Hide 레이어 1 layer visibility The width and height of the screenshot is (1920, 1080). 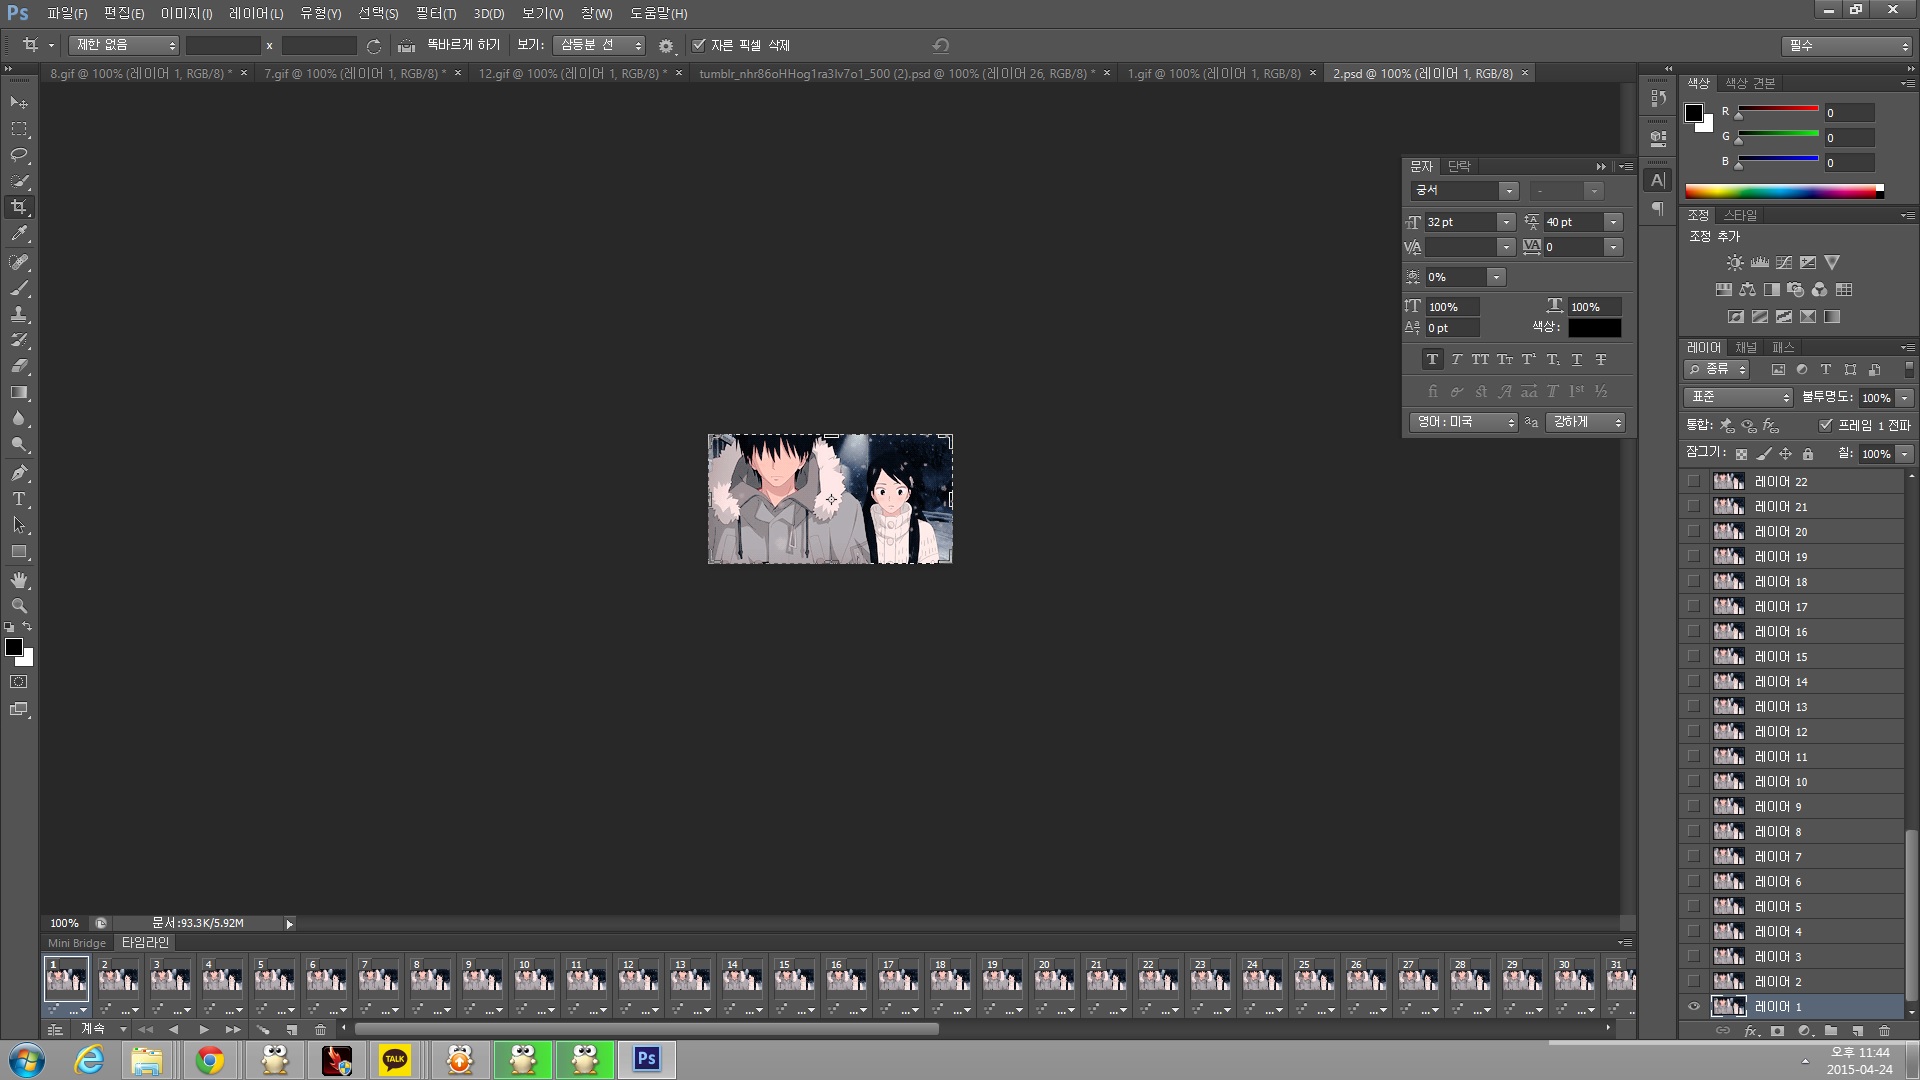(1694, 1007)
